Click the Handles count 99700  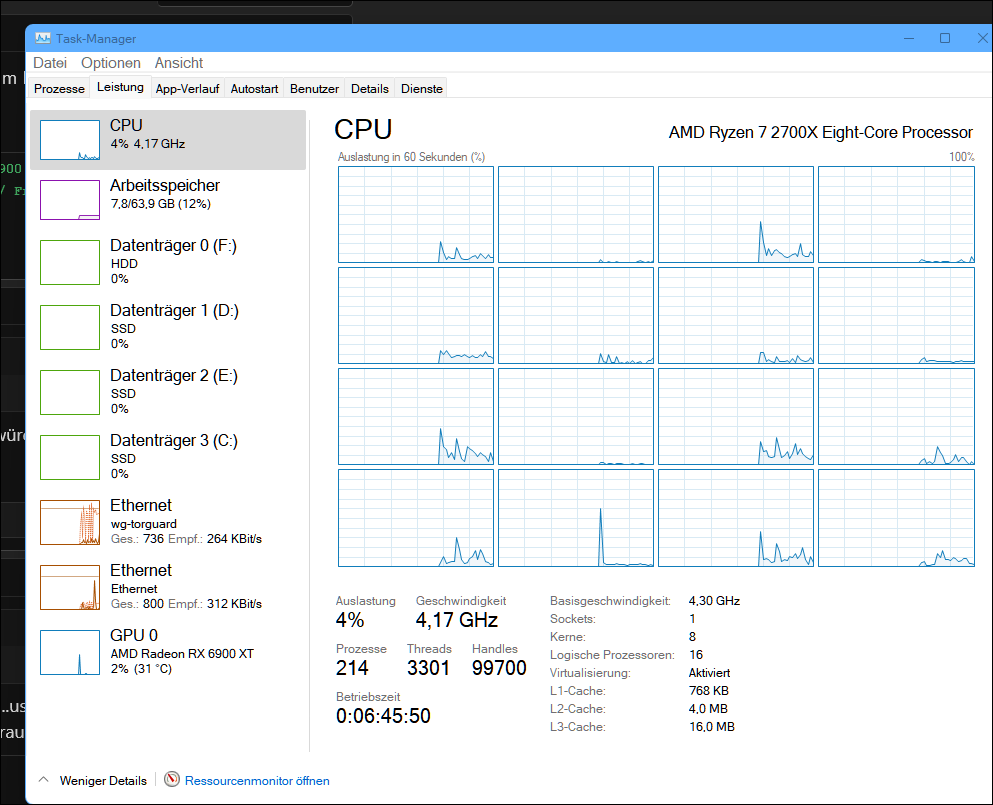point(499,668)
